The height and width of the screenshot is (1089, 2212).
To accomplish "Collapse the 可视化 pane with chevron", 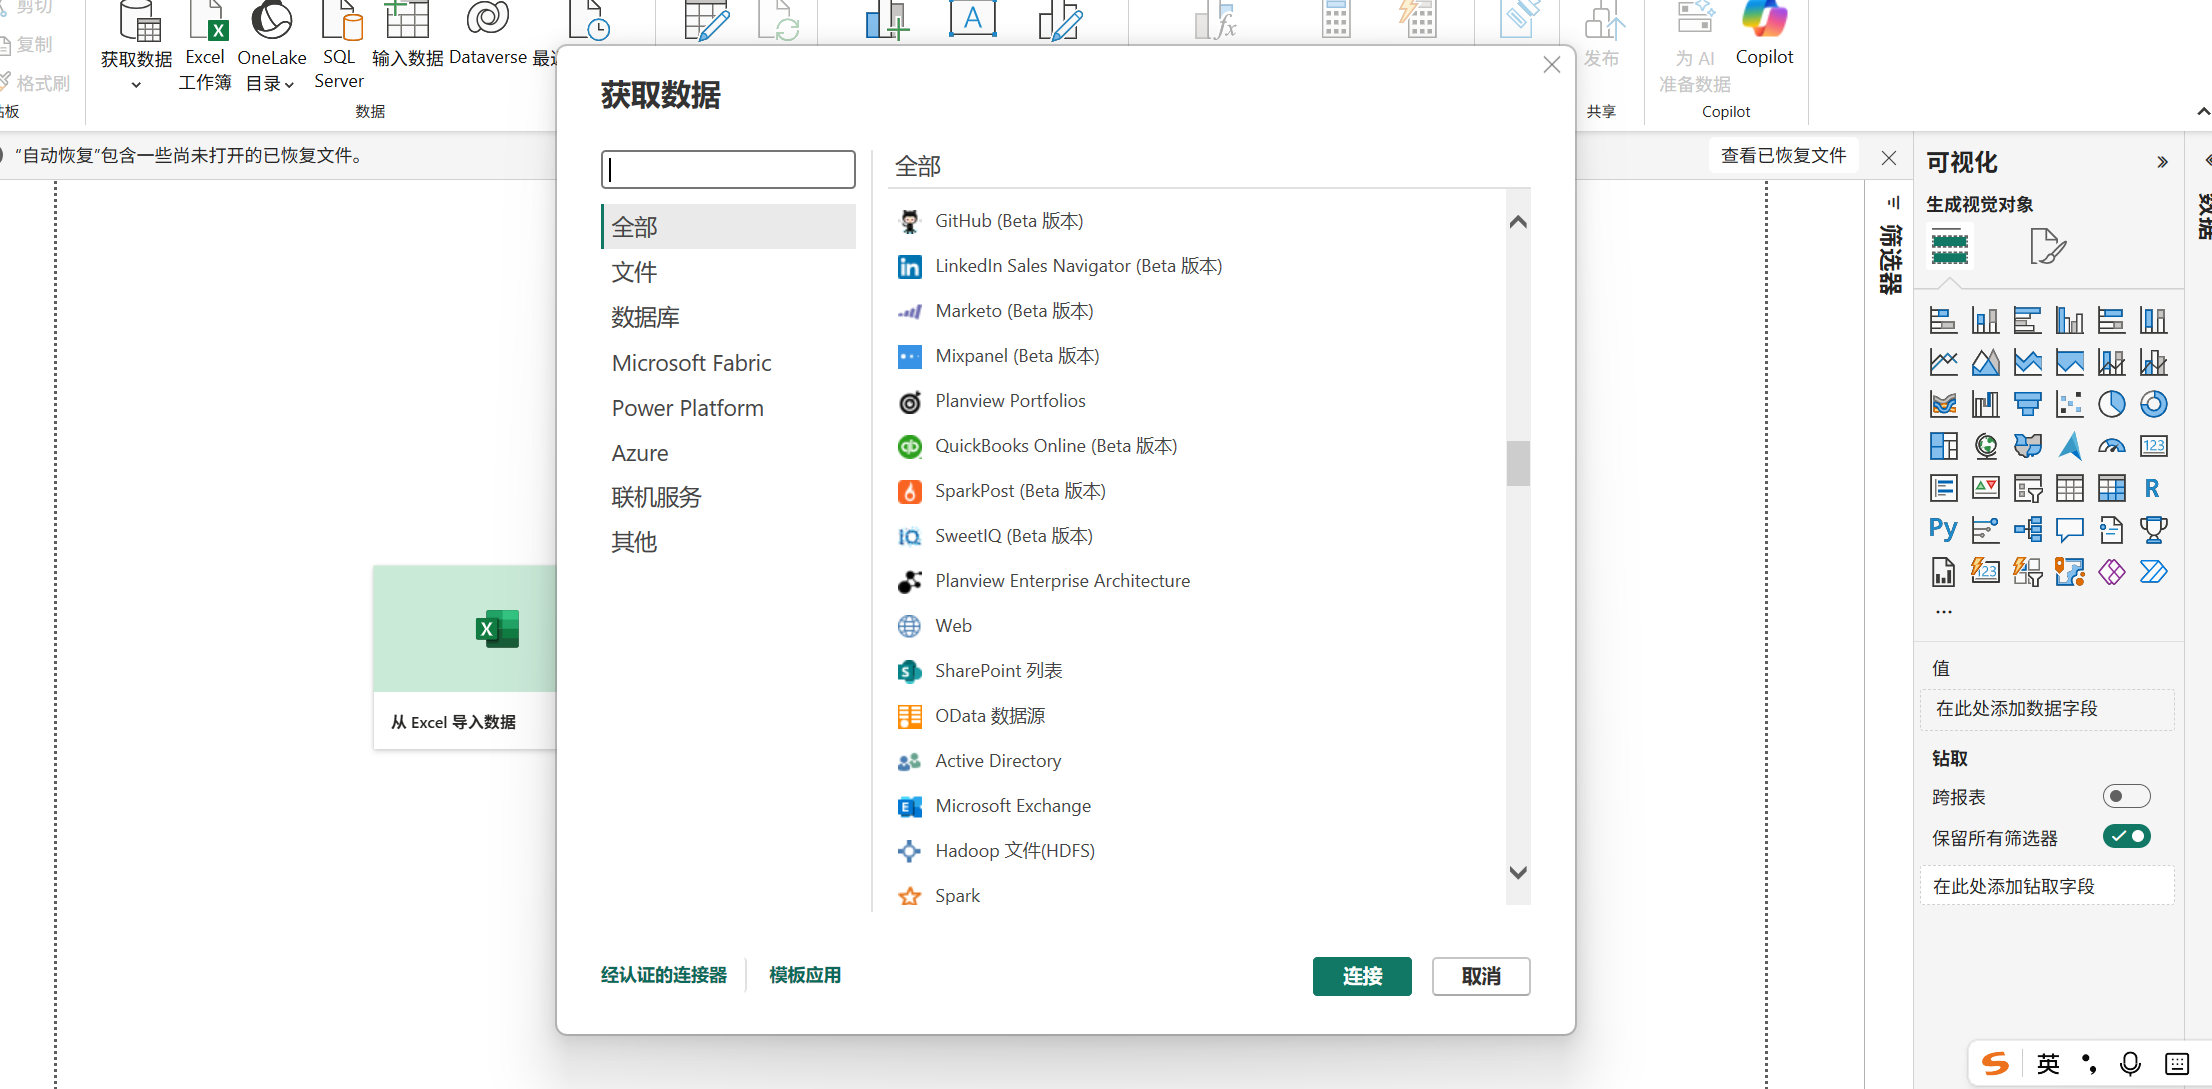I will (x=2162, y=162).
